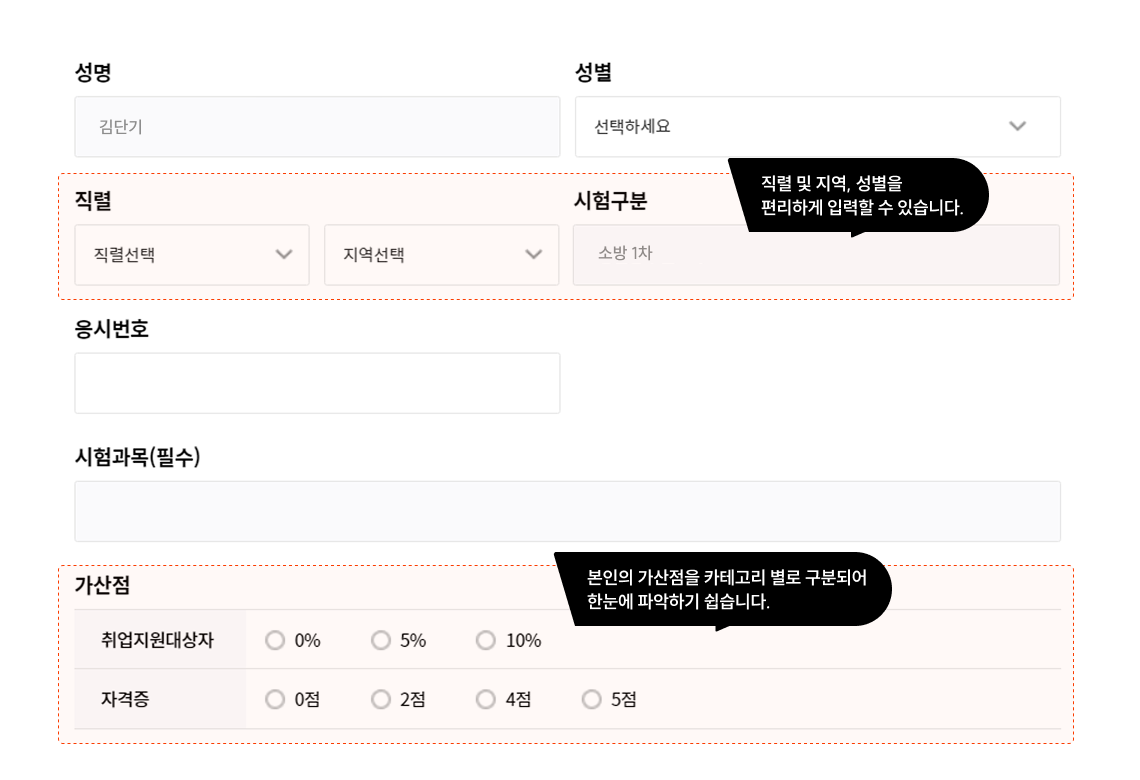
Task: Select the 0% 취업지원대상자 radio button
Action: point(275,640)
